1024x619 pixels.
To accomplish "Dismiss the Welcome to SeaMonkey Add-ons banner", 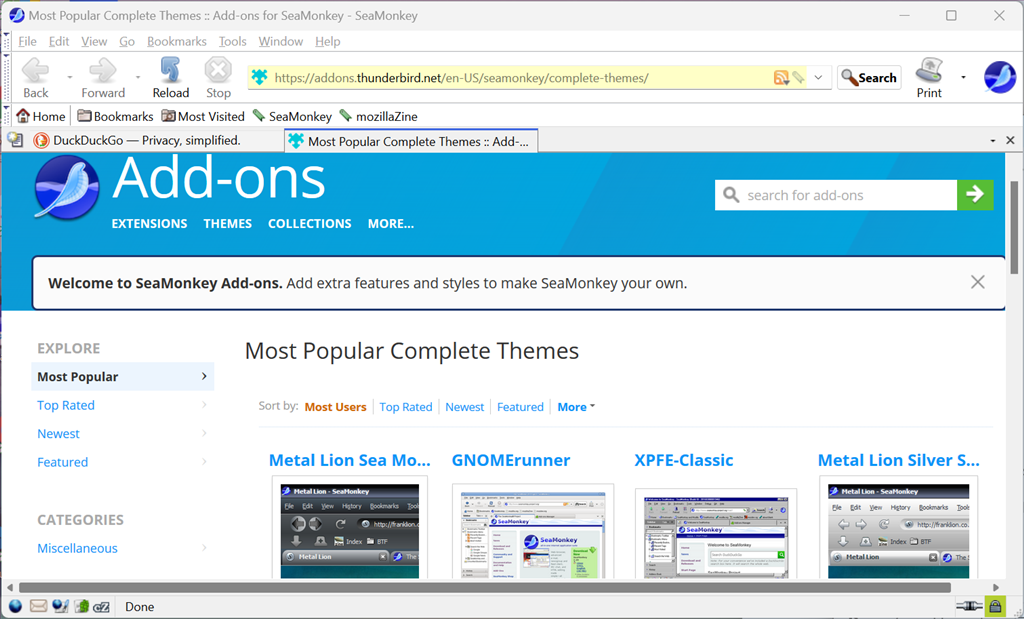I will (978, 282).
